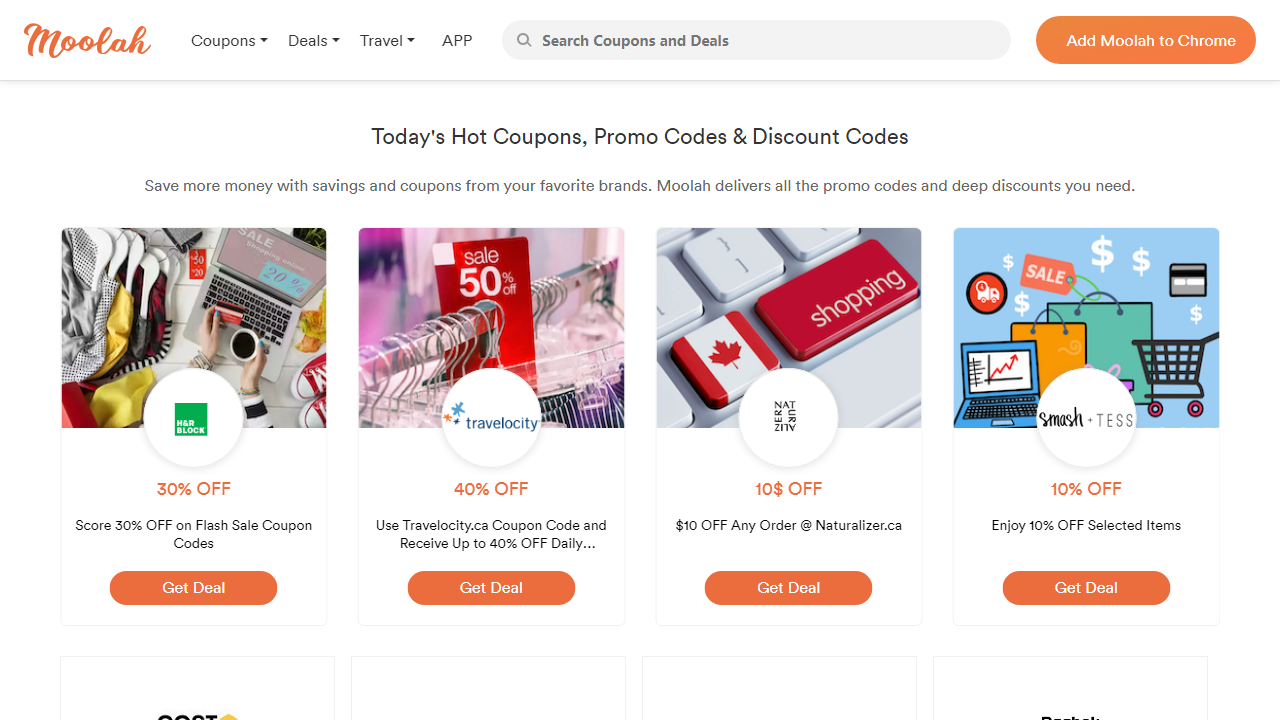Get Deal for H&R Block coupon
Screen dimensions: 1280x720
pyautogui.click(x=193, y=588)
